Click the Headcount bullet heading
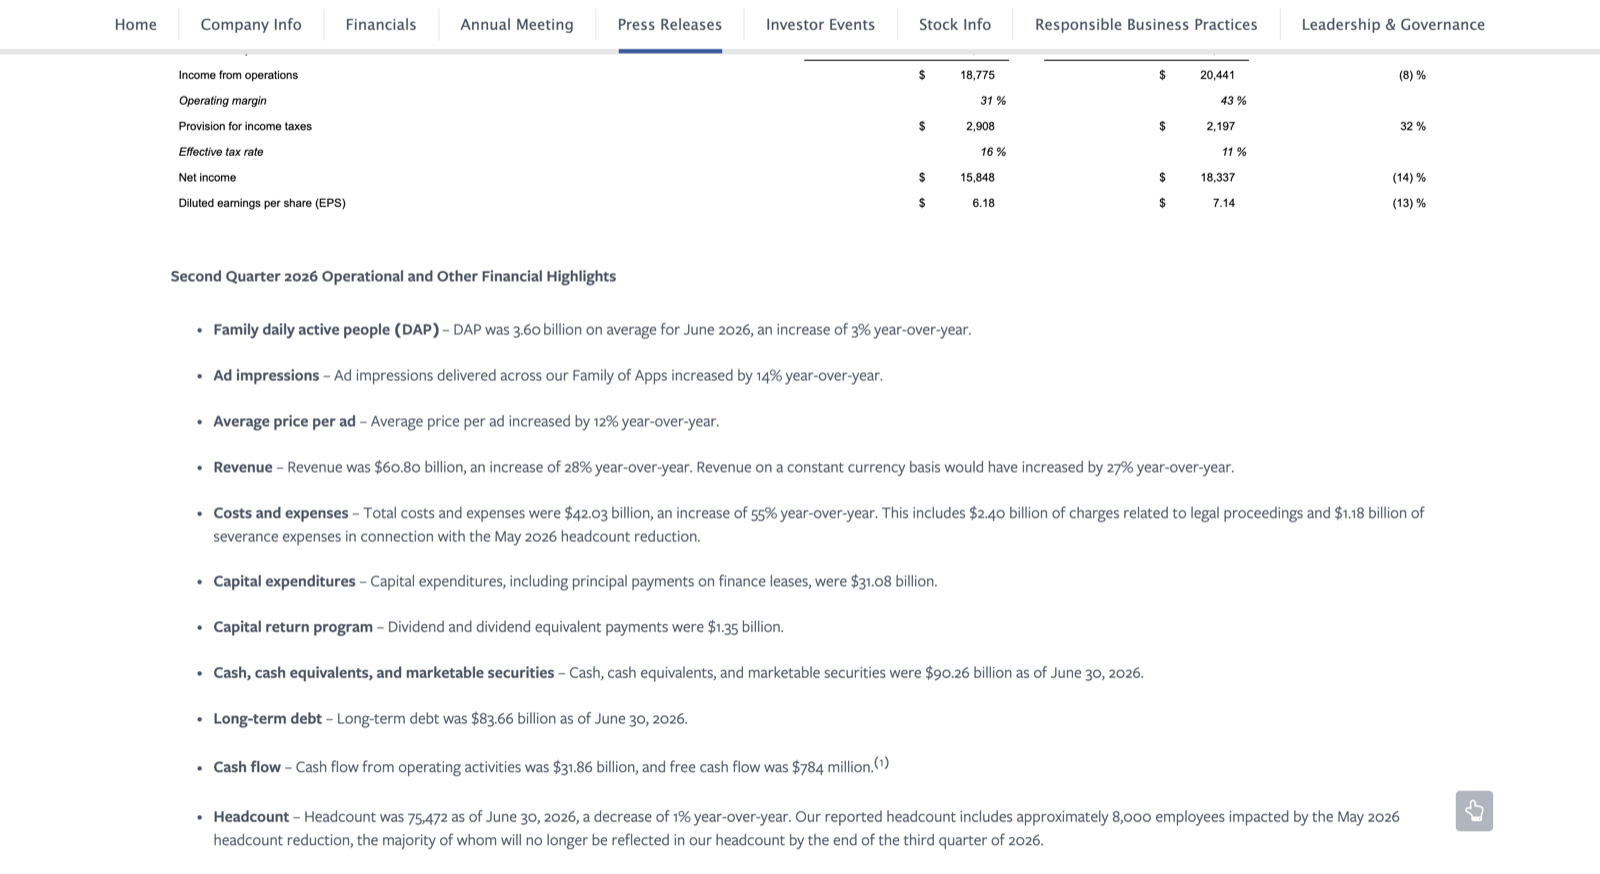Image resolution: width=1600 pixels, height=874 pixels. [x=251, y=817]
